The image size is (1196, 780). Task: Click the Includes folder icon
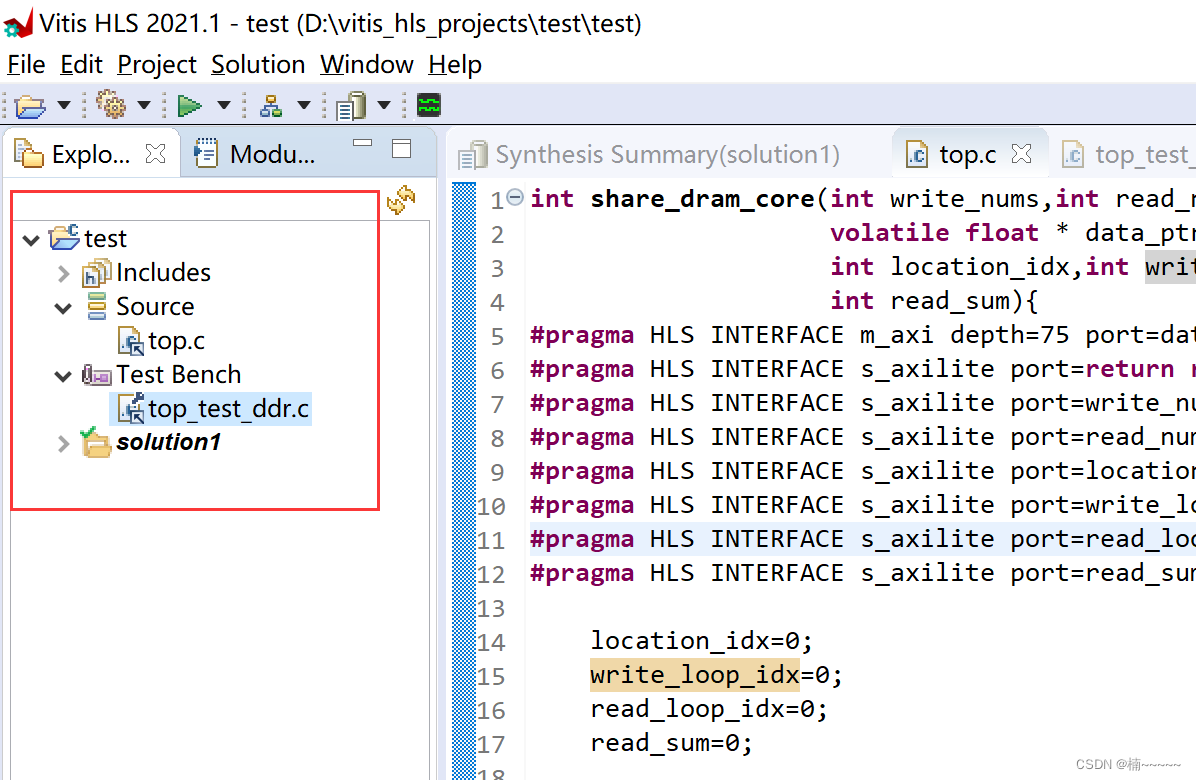tap(97, 273)
